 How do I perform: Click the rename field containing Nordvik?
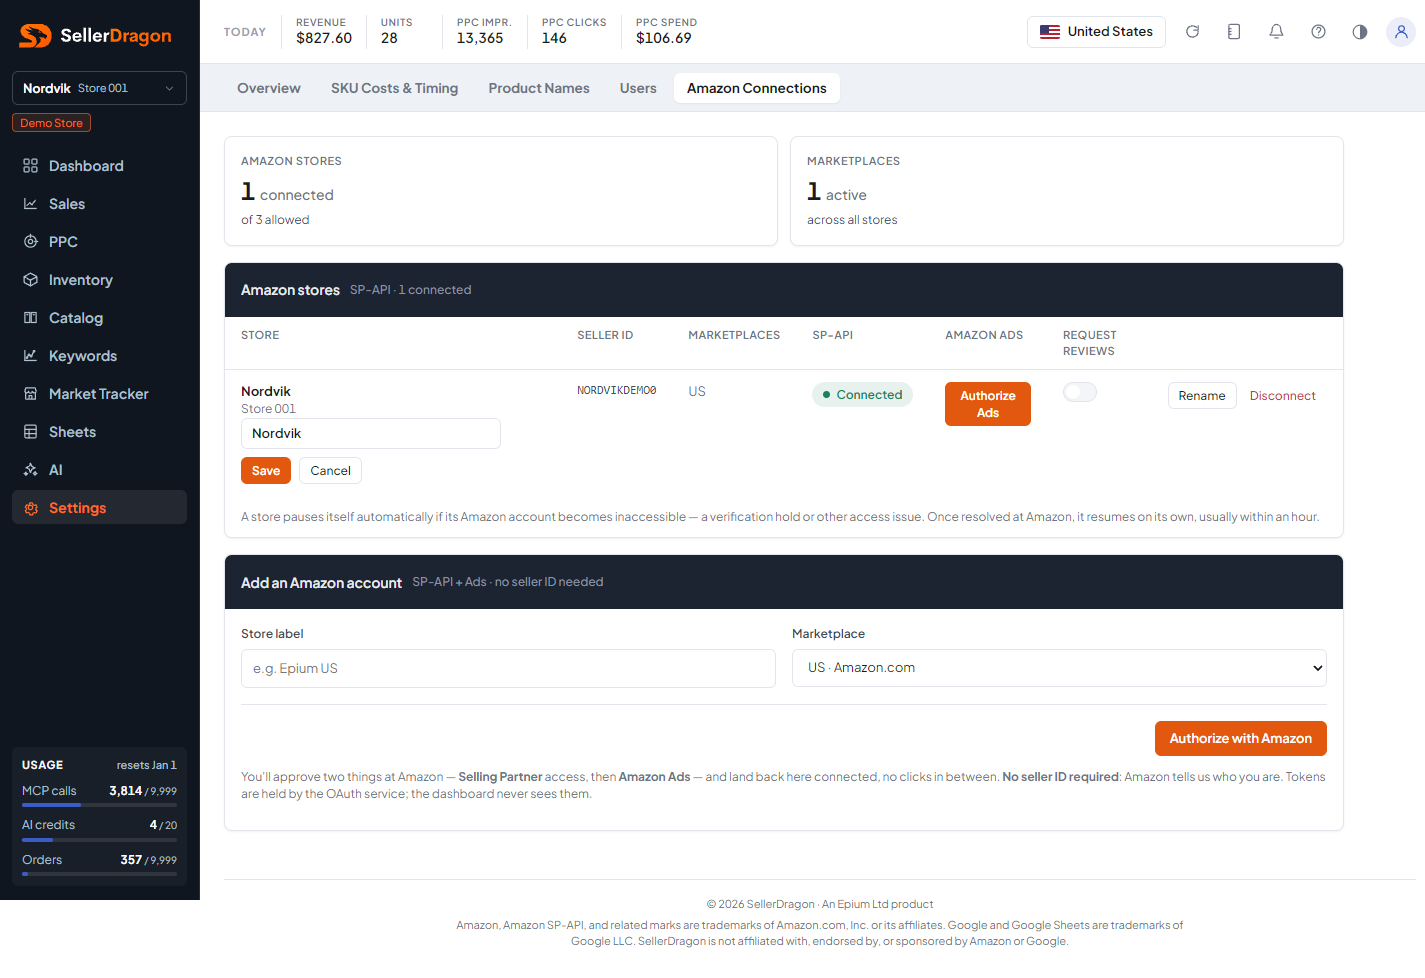tap(371, 434)
